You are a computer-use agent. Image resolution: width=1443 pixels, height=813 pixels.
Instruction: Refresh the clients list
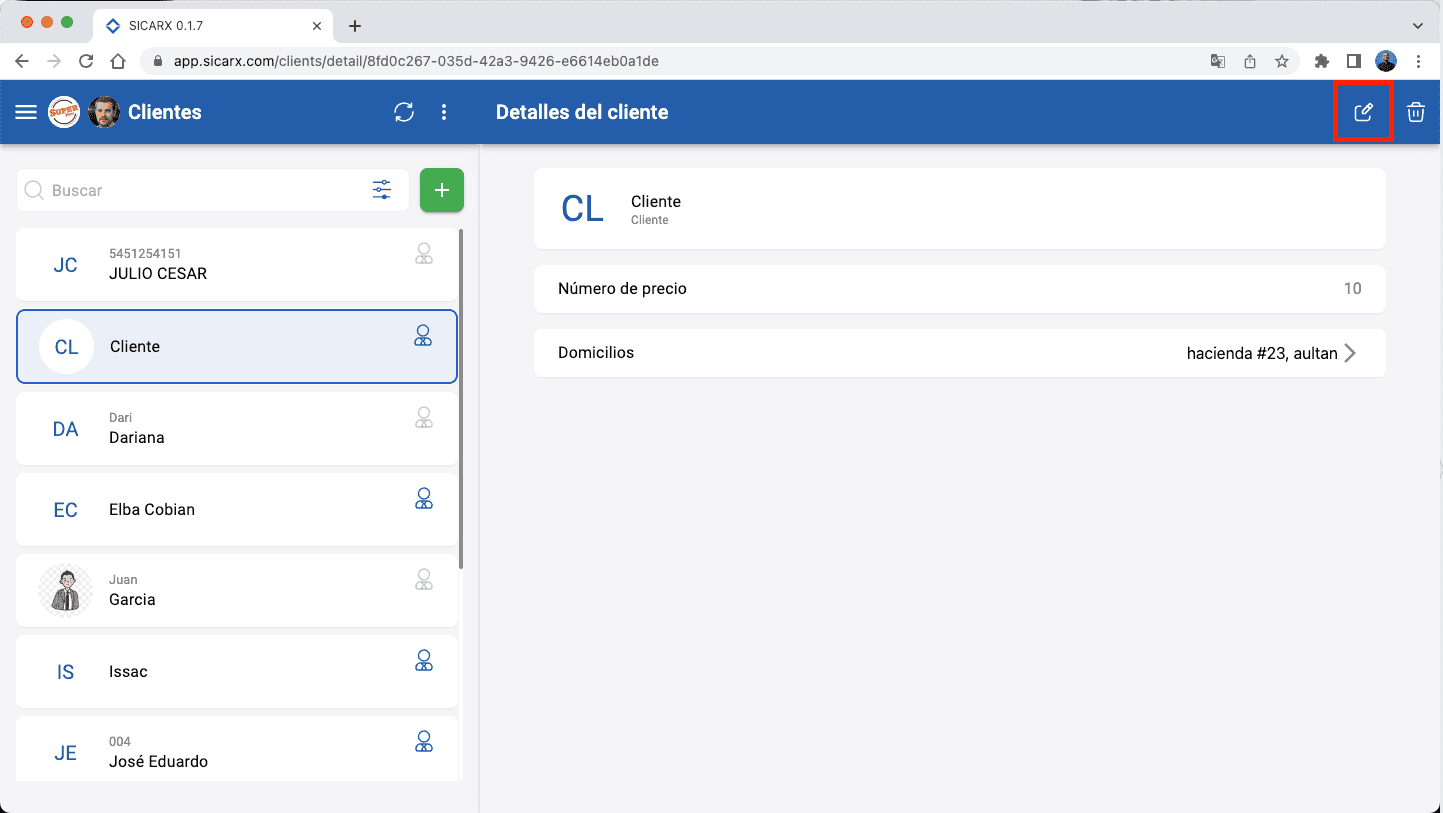[404, 112]
